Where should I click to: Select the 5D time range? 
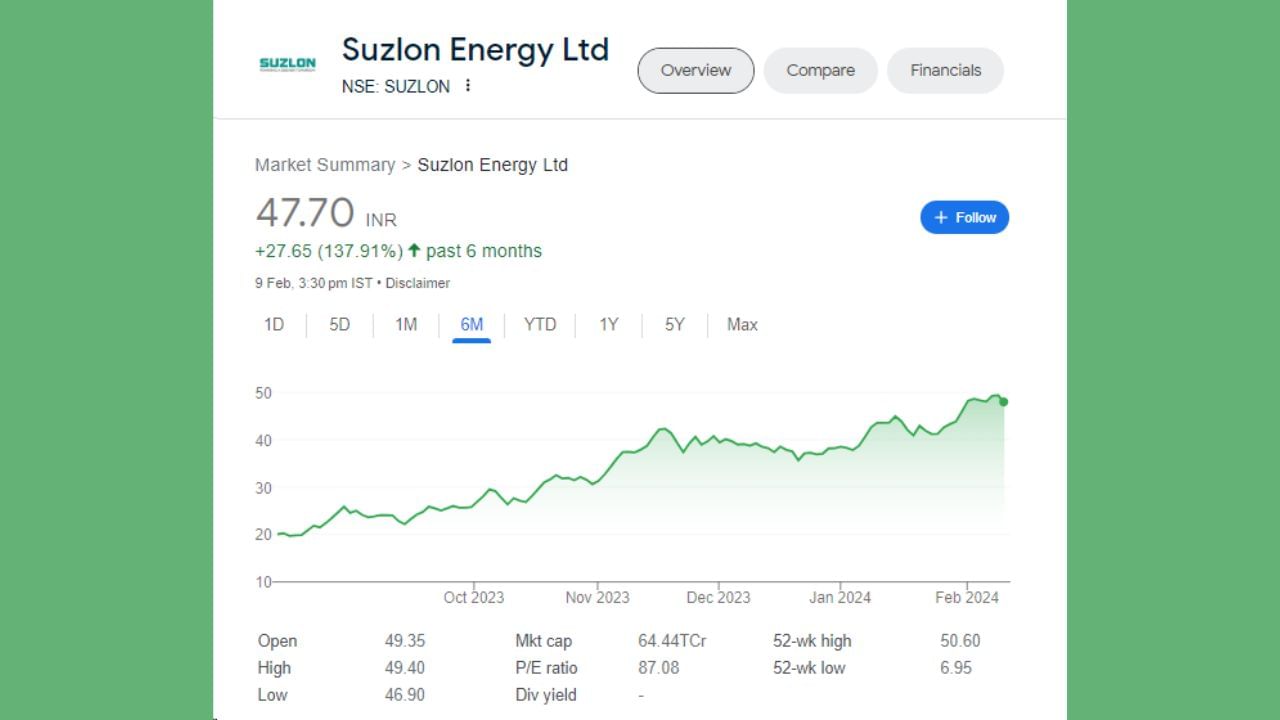tap(340, 324)
